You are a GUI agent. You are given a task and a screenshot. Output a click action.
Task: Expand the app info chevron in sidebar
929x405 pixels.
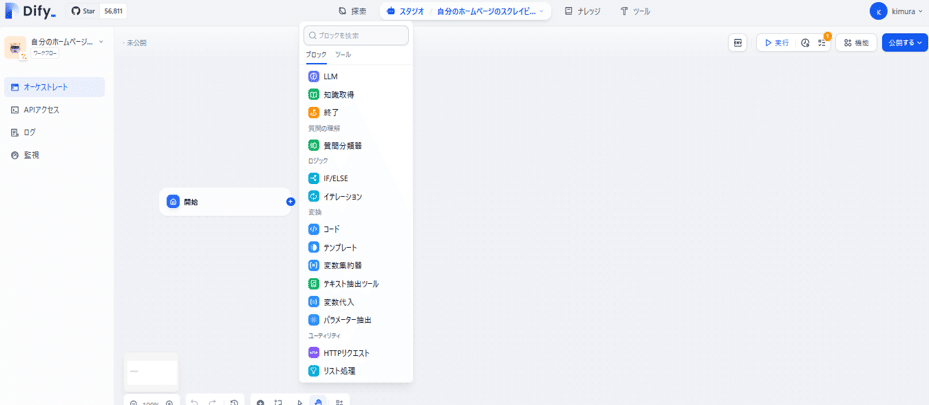pos(101,42)
